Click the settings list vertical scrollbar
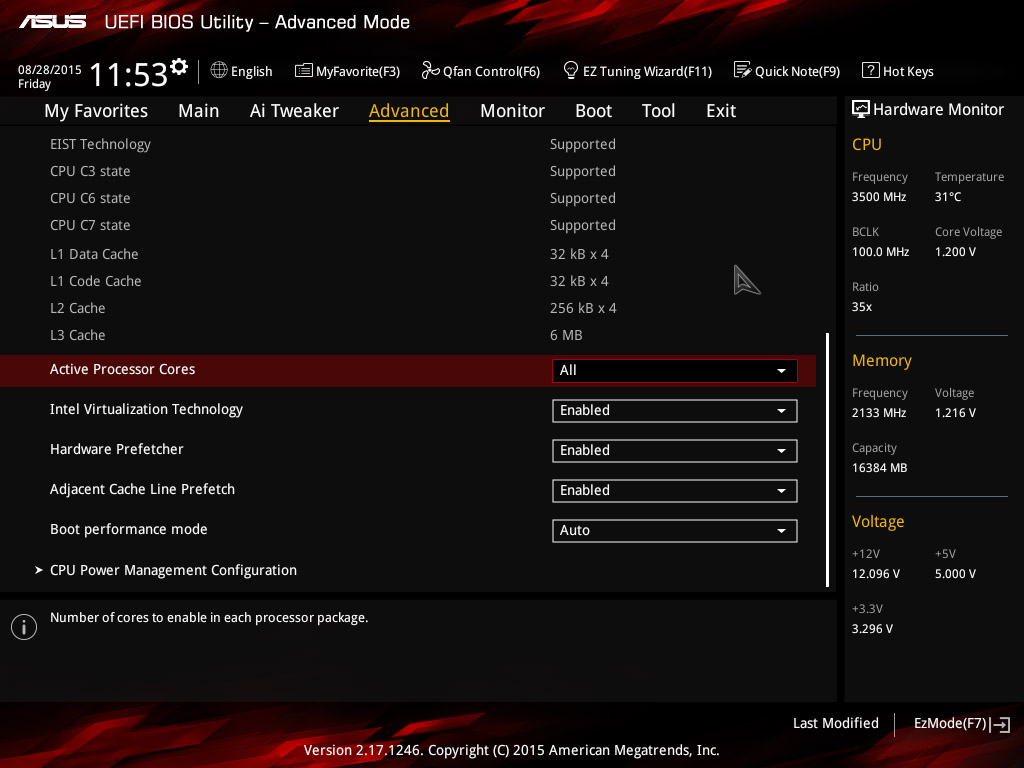The height and width of the screenshot is (768, 1024). pos(827,460)
